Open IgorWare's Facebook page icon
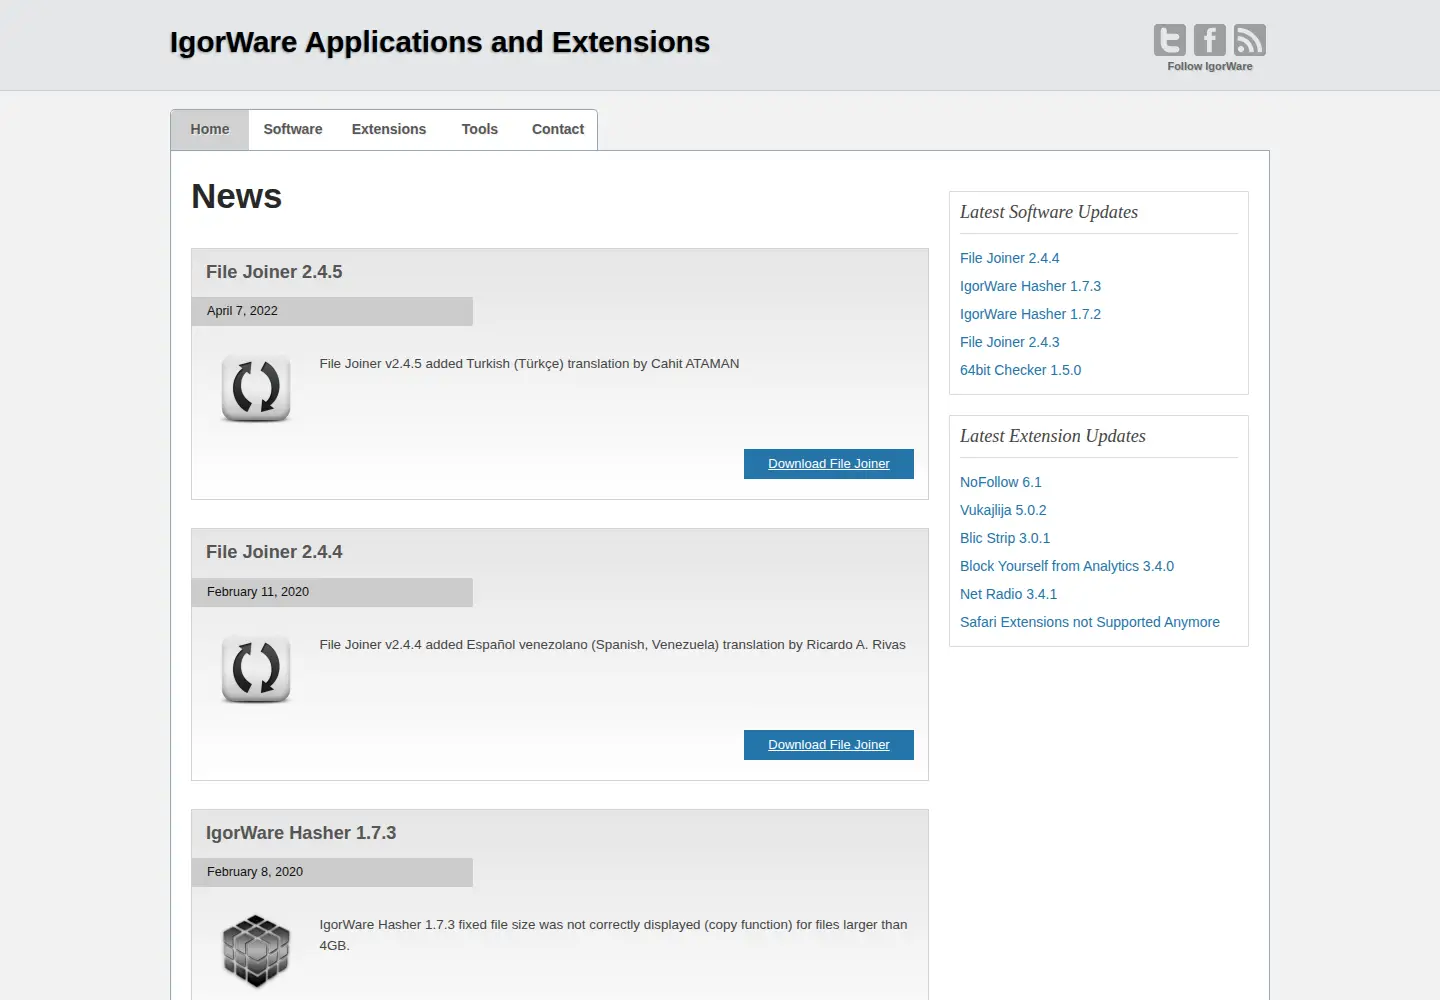 [x=1209, y=40]
